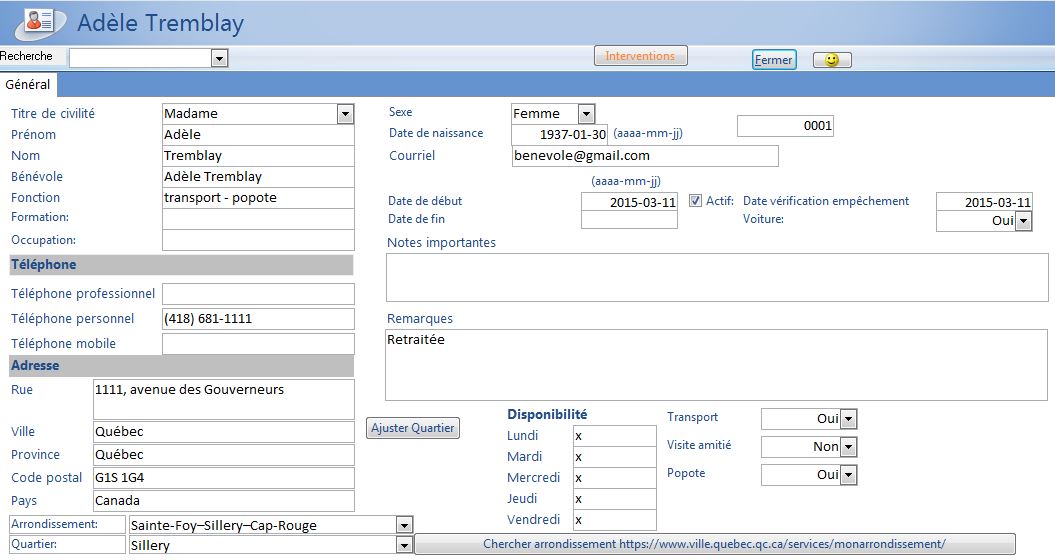Image resolution: width=1055 pixels, height=560 pixels.
Task: Click the Code postal field G1S 1G4
Action: (x=223, y=478)
